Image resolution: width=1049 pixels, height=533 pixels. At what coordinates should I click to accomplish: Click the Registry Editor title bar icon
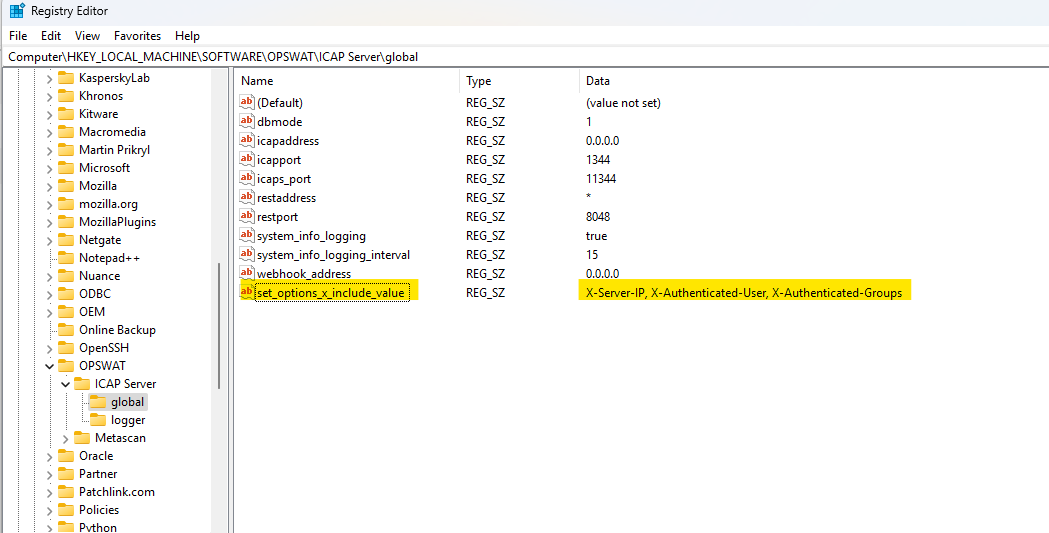coord(16,11)
